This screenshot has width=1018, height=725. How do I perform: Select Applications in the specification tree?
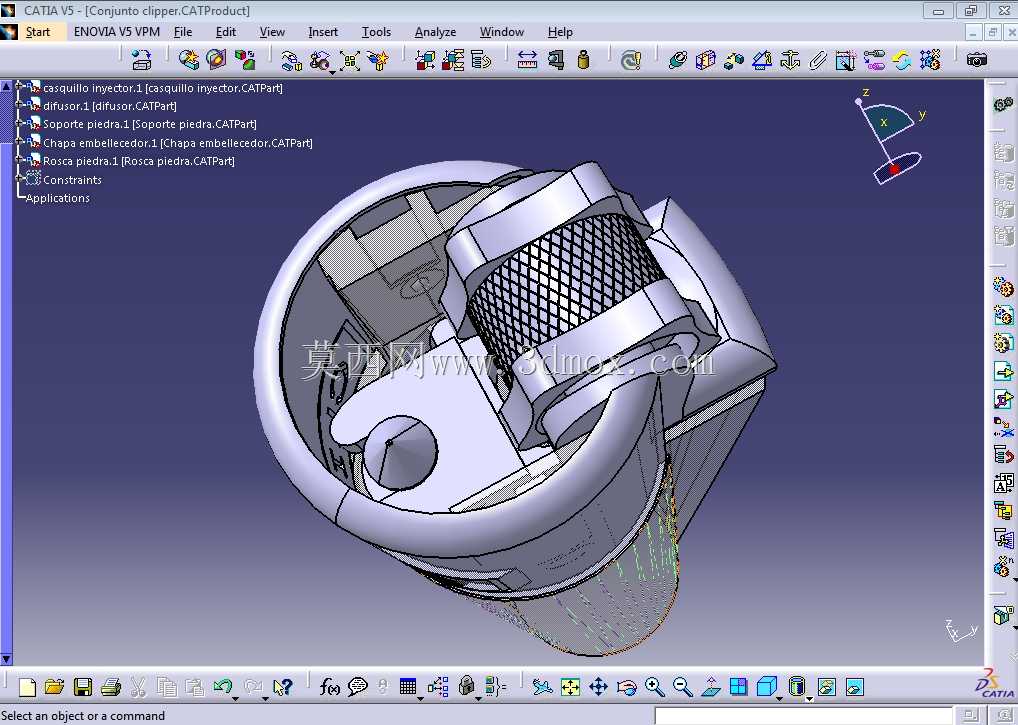tap(57, 198)
